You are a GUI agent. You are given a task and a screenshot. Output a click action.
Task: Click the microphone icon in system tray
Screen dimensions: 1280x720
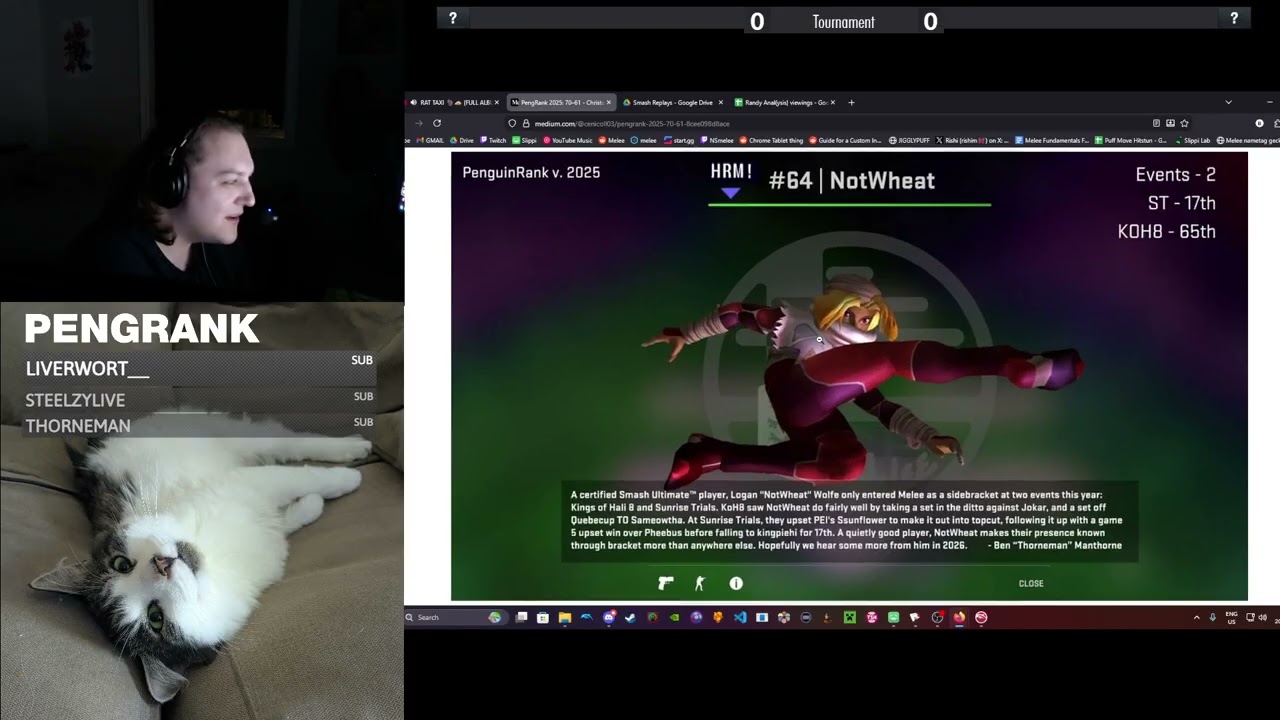point(1213,617)
